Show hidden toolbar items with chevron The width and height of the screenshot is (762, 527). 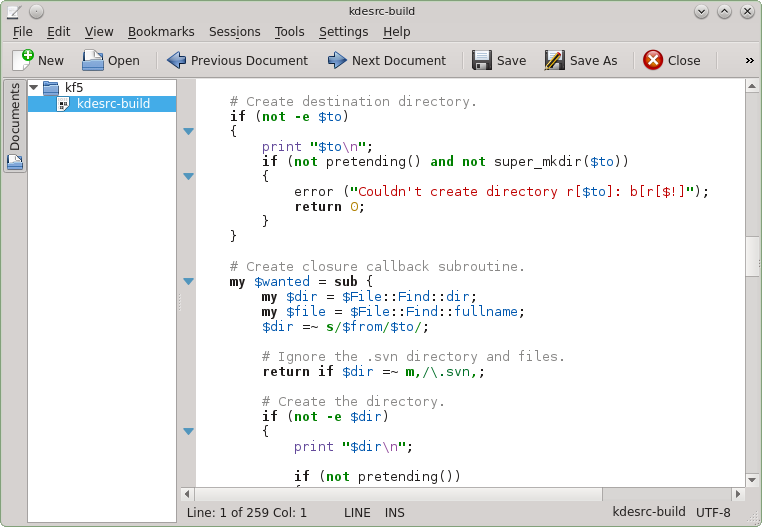point(749,61)
